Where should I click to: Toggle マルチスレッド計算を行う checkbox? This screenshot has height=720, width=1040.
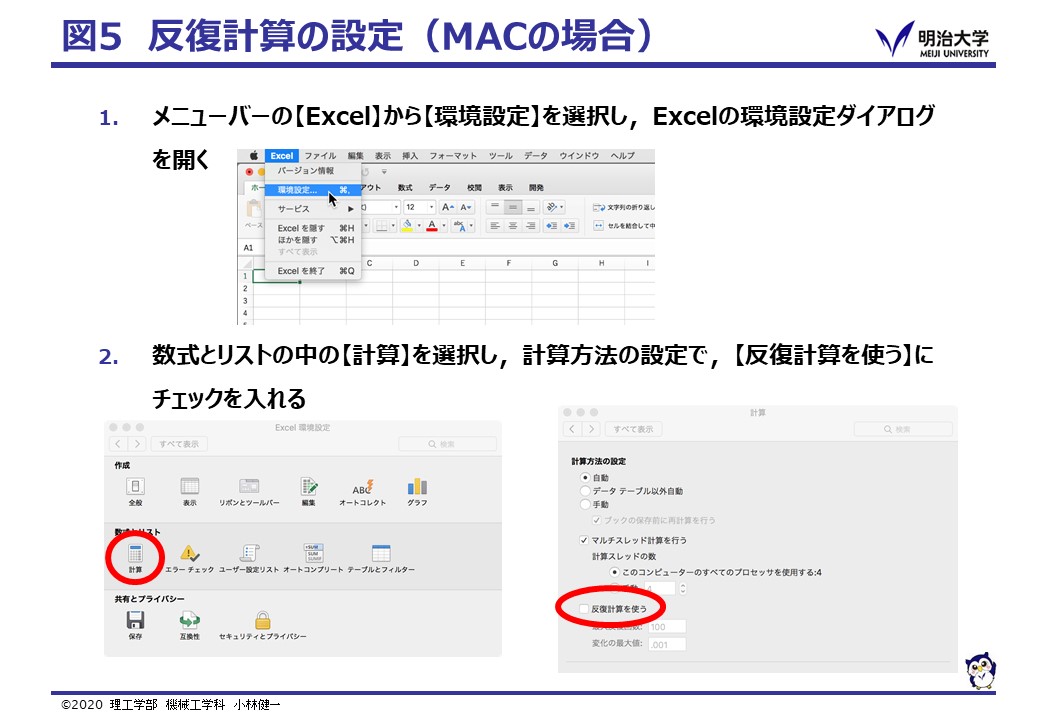(x=584, y=540)
